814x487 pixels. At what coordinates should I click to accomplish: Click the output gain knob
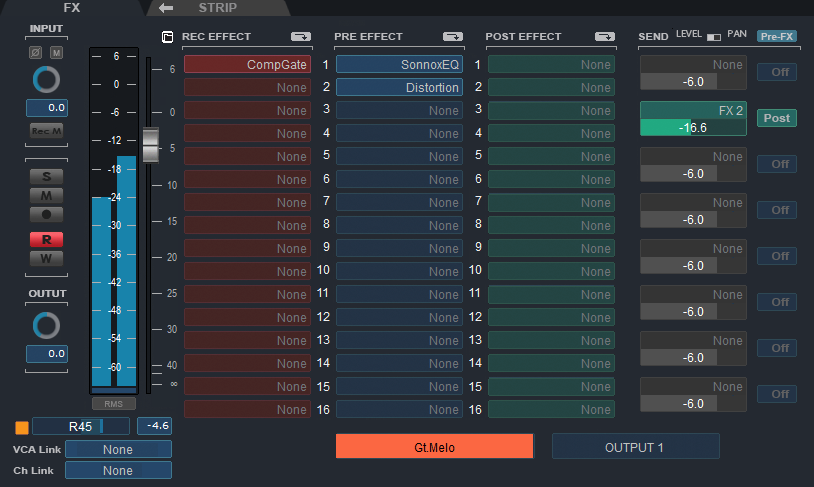coord(46,325)
